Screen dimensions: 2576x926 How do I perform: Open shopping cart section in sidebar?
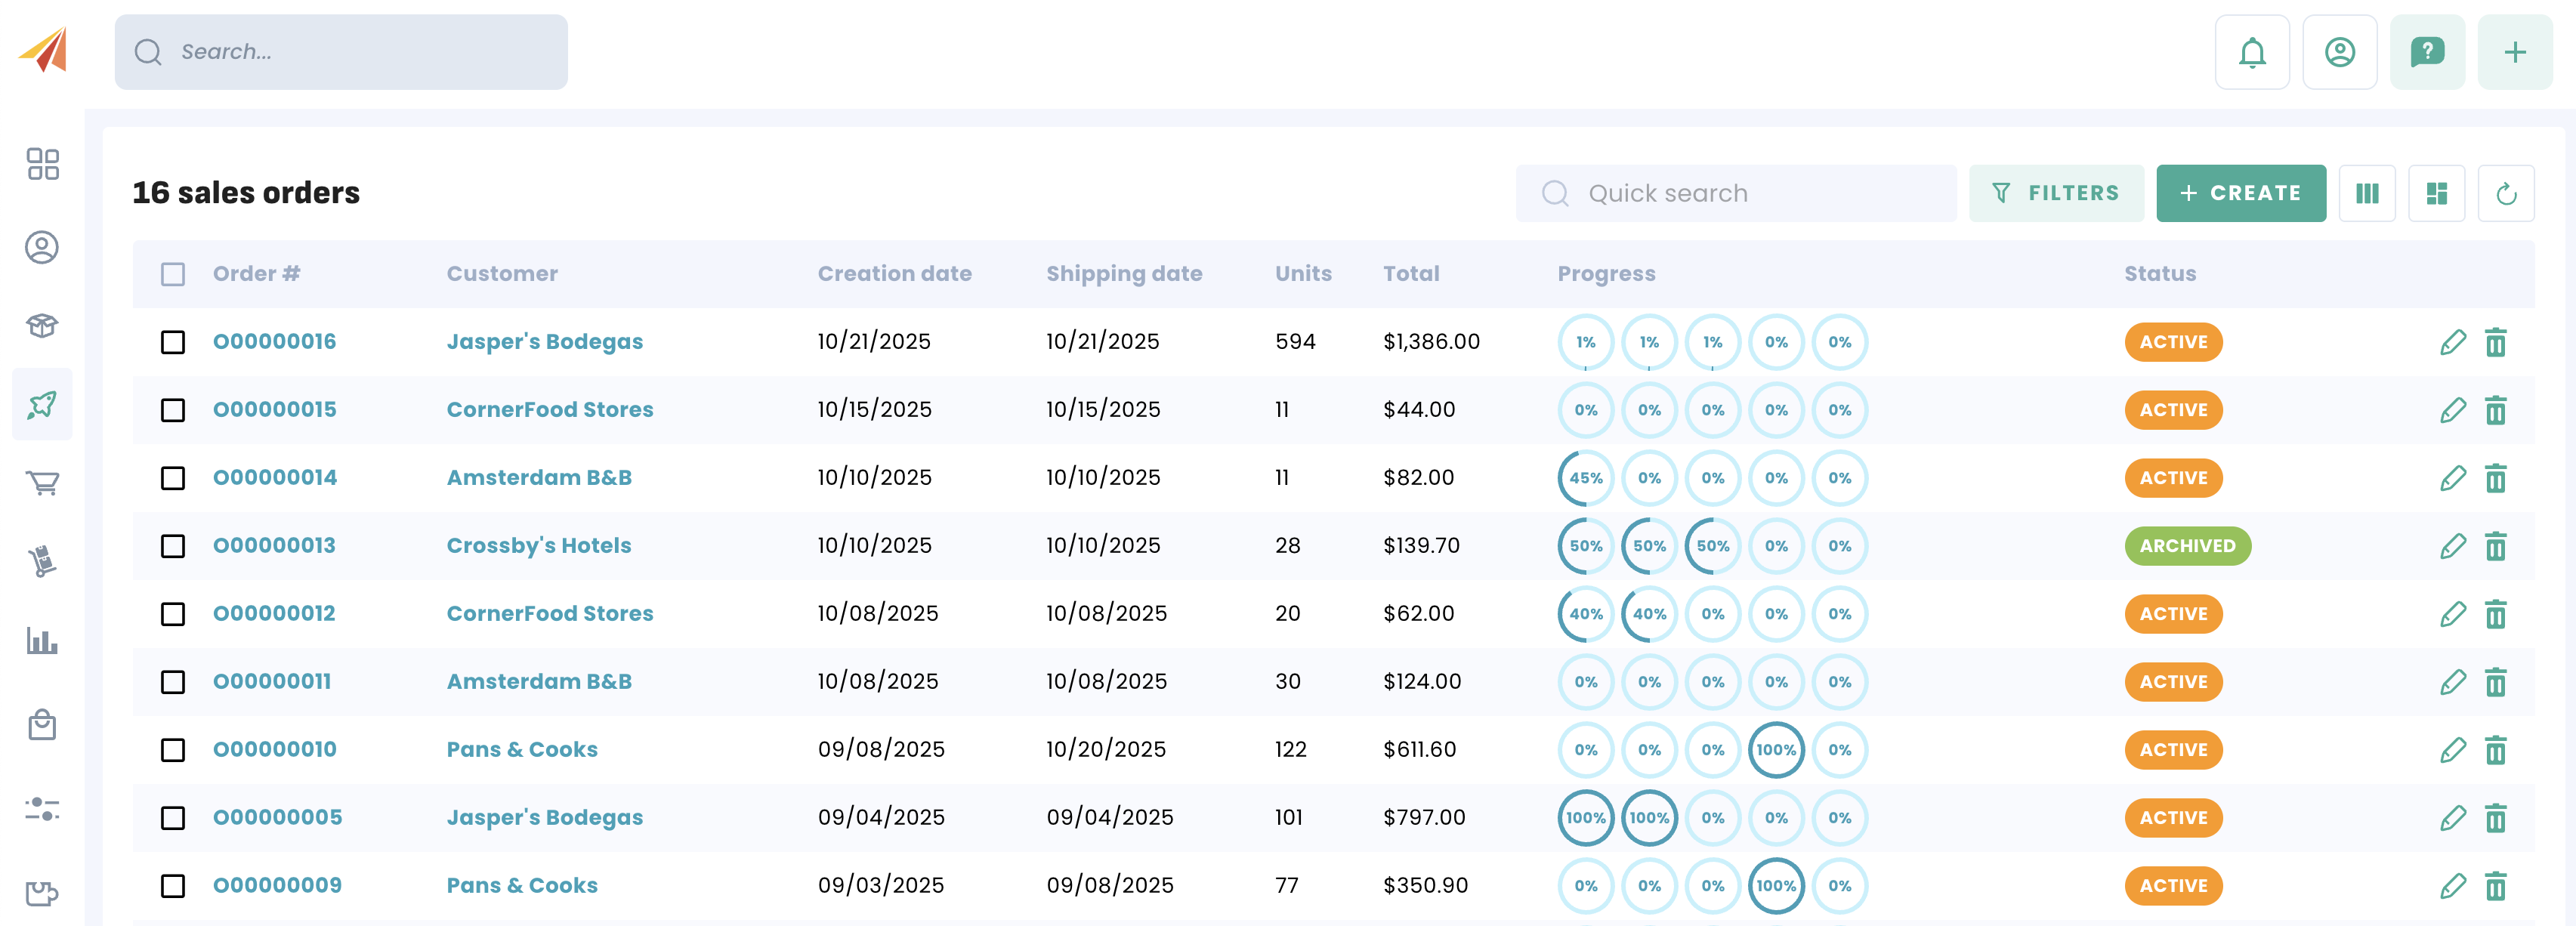pyautogui.click(x=42, y=483)
